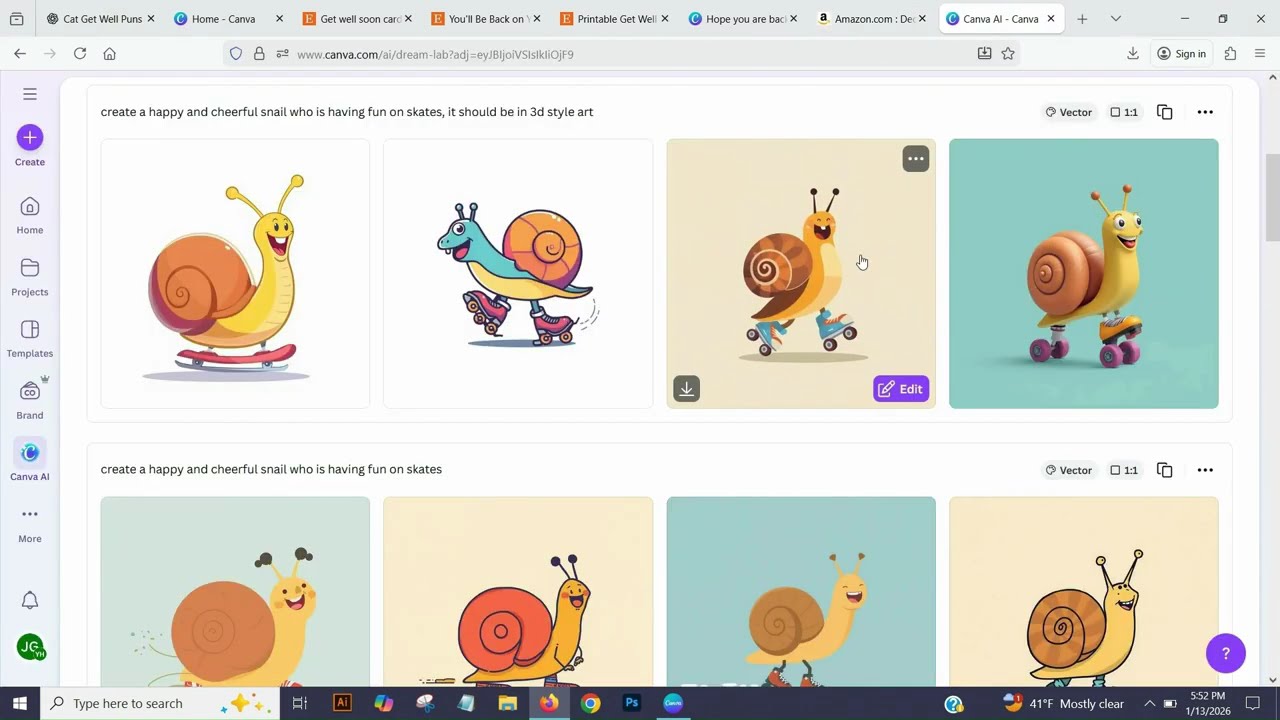Open the notifications bell
Image resolution: width=1280 pixels, height=720 pixels.
click(30, 600)
